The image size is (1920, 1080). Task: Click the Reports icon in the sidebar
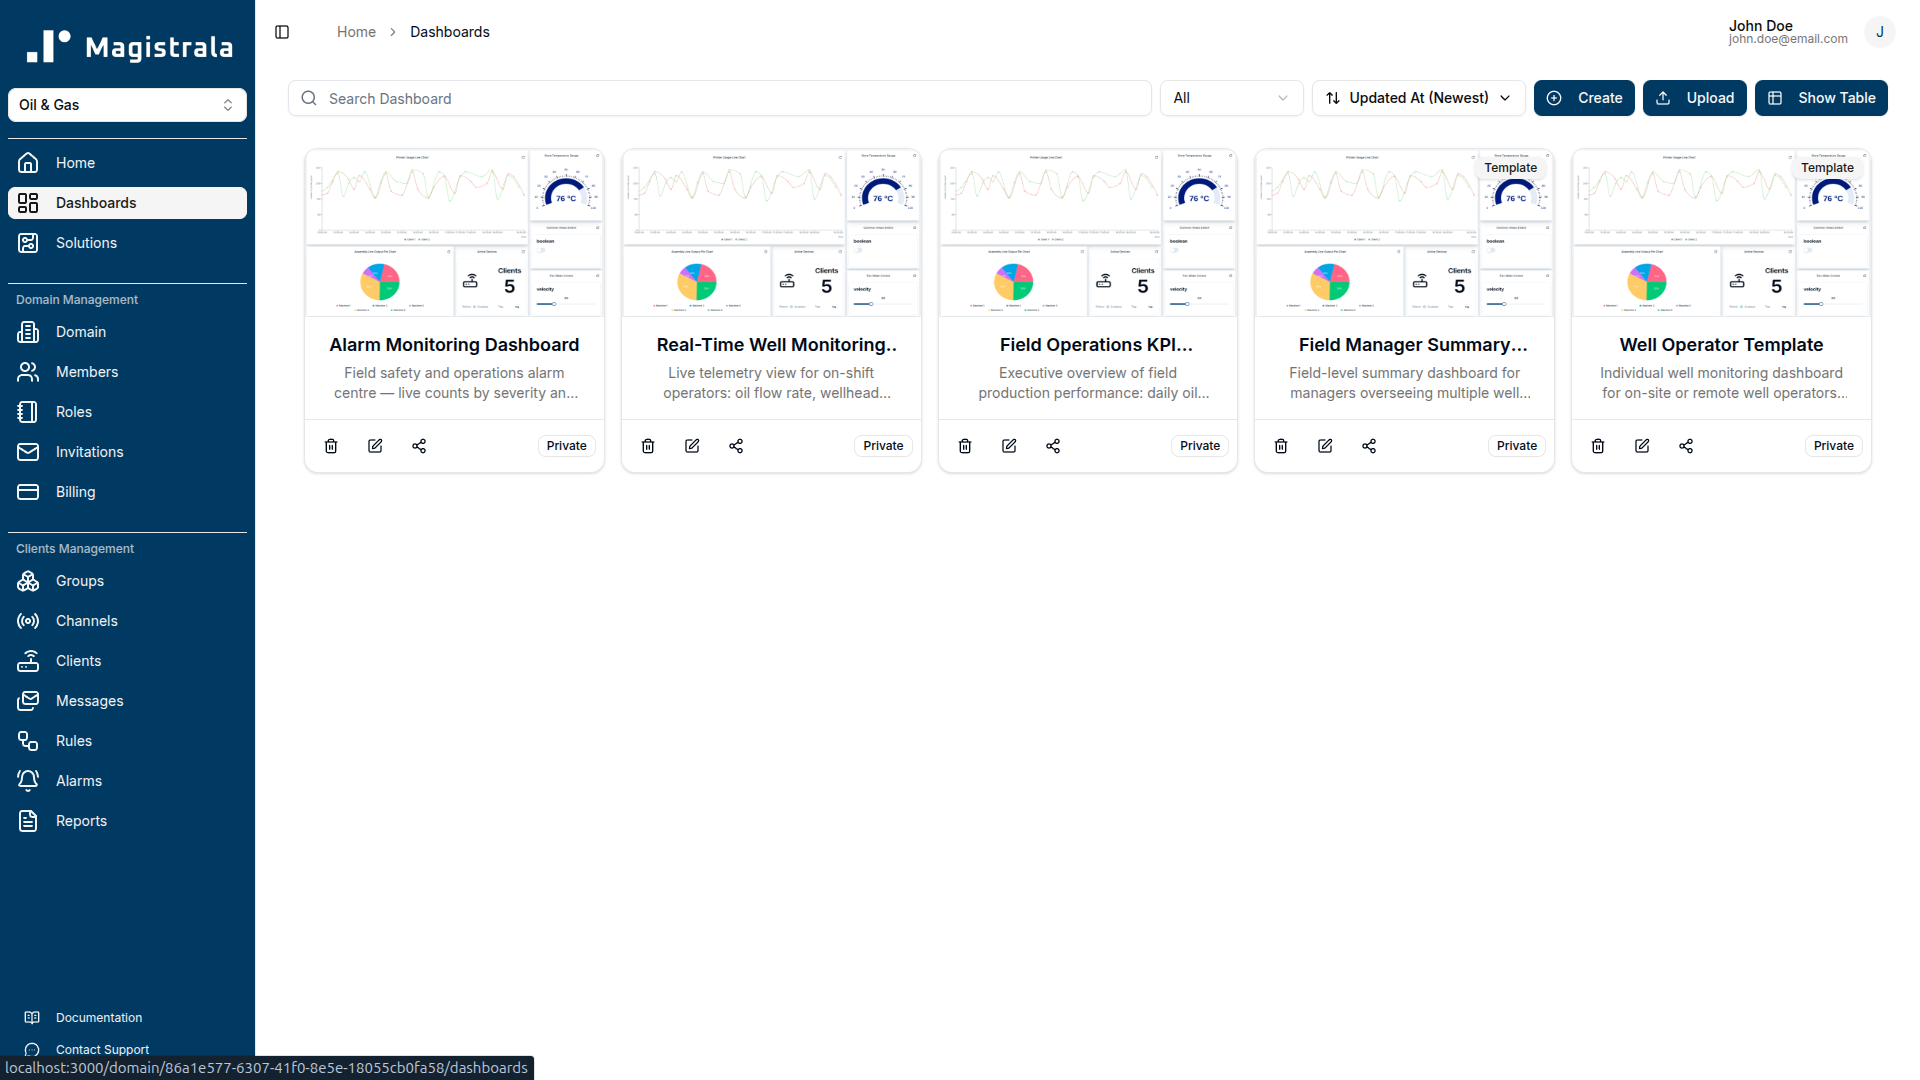[27, 820]
